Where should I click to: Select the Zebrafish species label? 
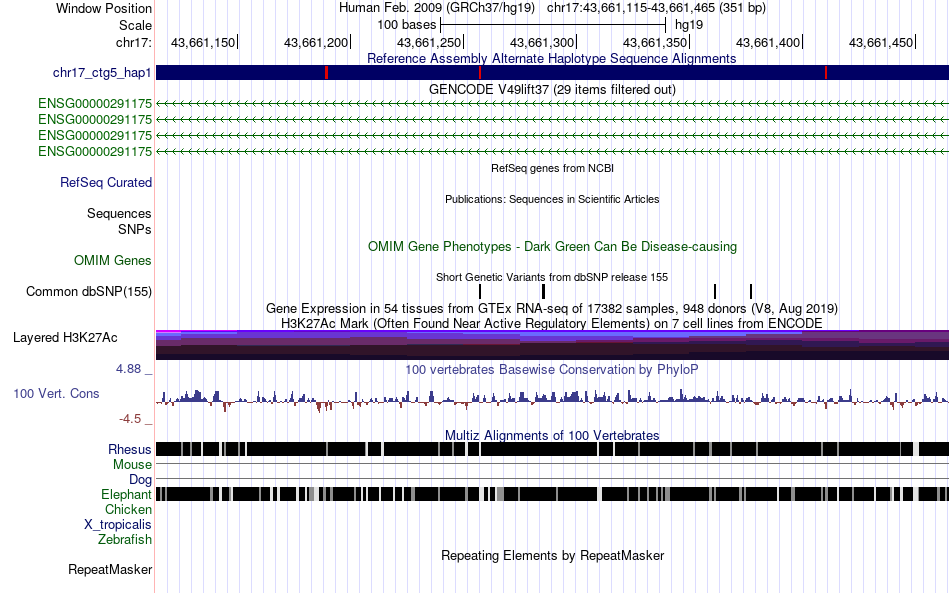point(125,539)
